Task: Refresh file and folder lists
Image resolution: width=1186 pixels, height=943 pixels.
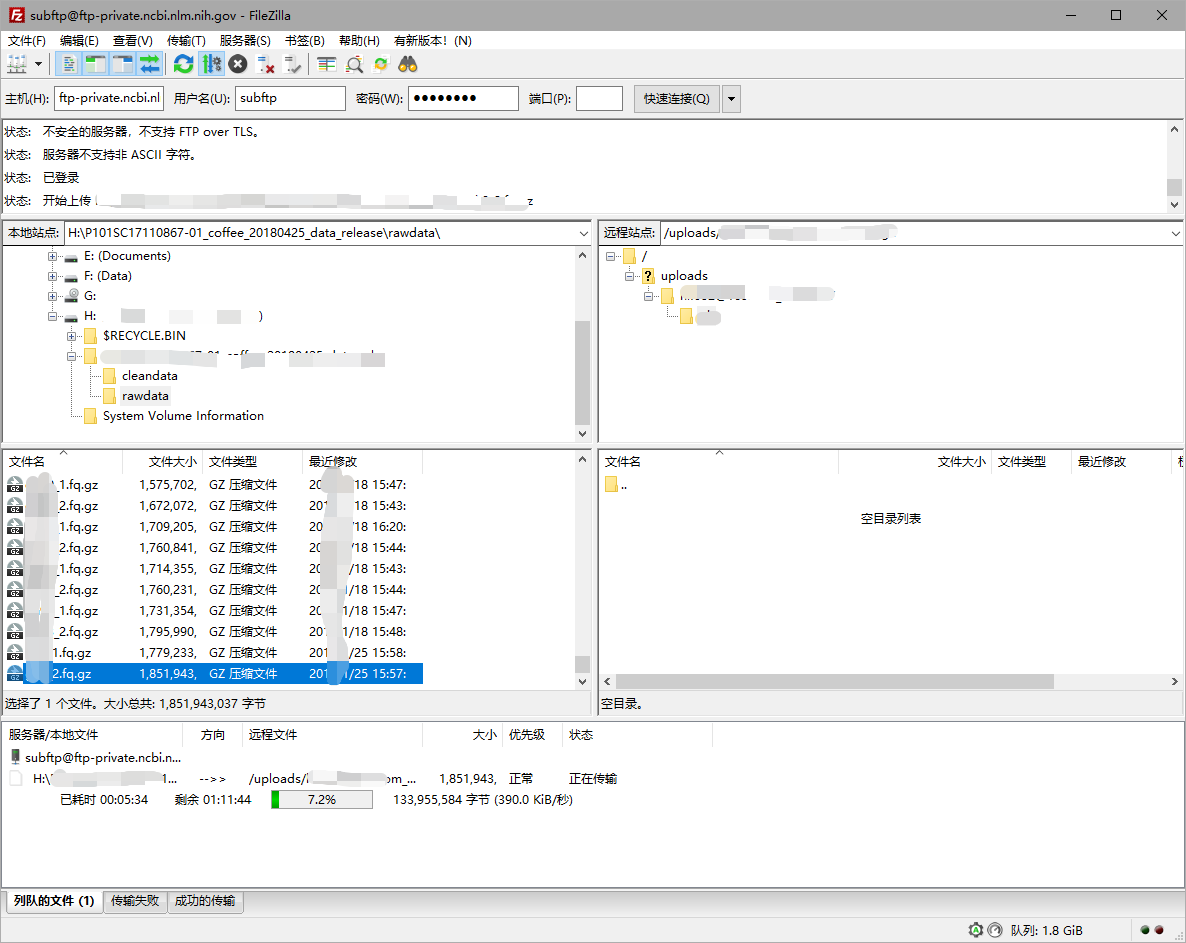Action: pyautogui.click(x=183, y=64)
